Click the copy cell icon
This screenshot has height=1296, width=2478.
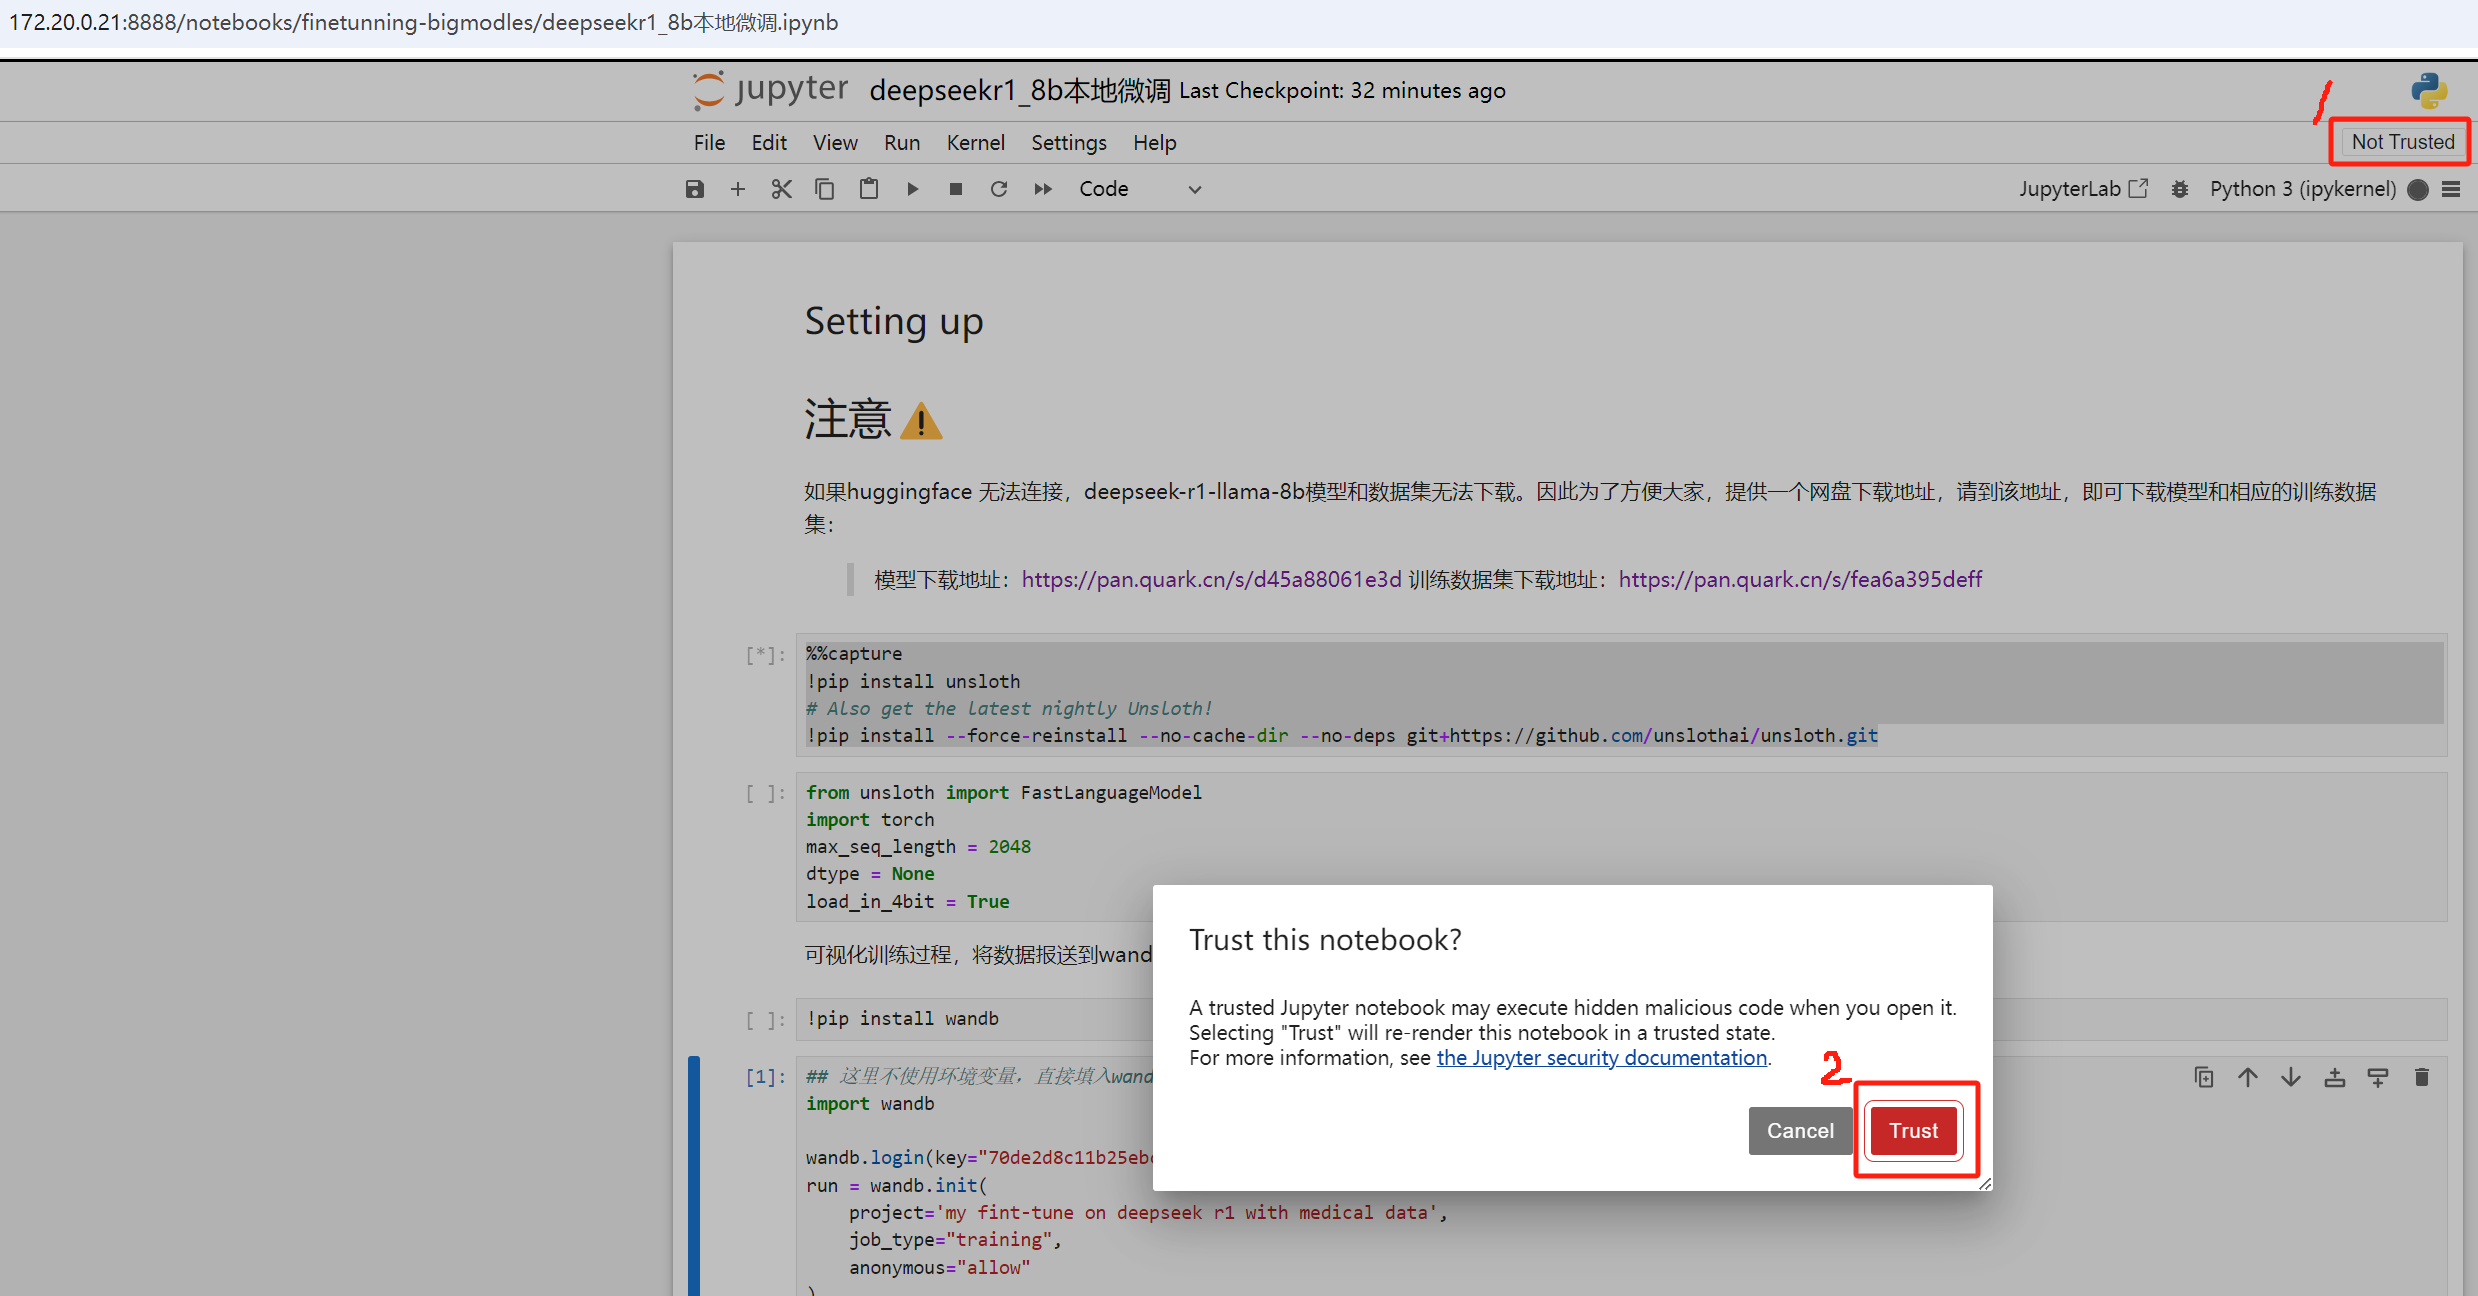click(x=824, y=189)
